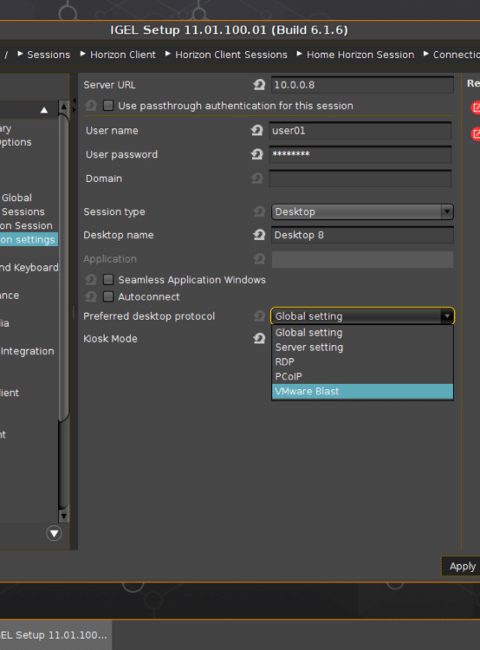Click revert icon beside Preferred desktop protocol
The height and width of the screenshot is (650, 480).
coord(259,316)
